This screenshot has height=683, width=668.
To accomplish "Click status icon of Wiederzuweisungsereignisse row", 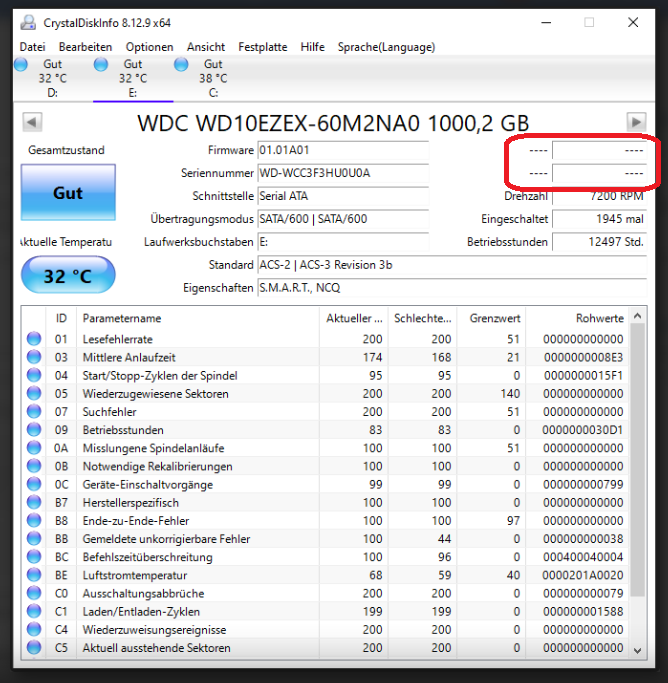I will (34, 629).
